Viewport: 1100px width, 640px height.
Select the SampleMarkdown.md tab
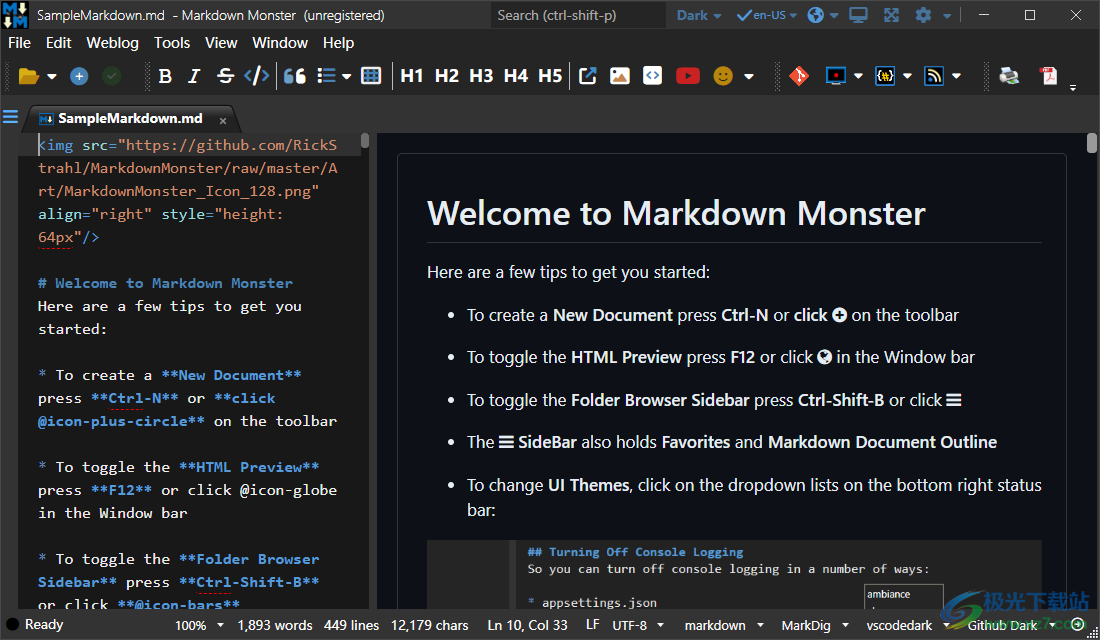[x=130, y=119]
